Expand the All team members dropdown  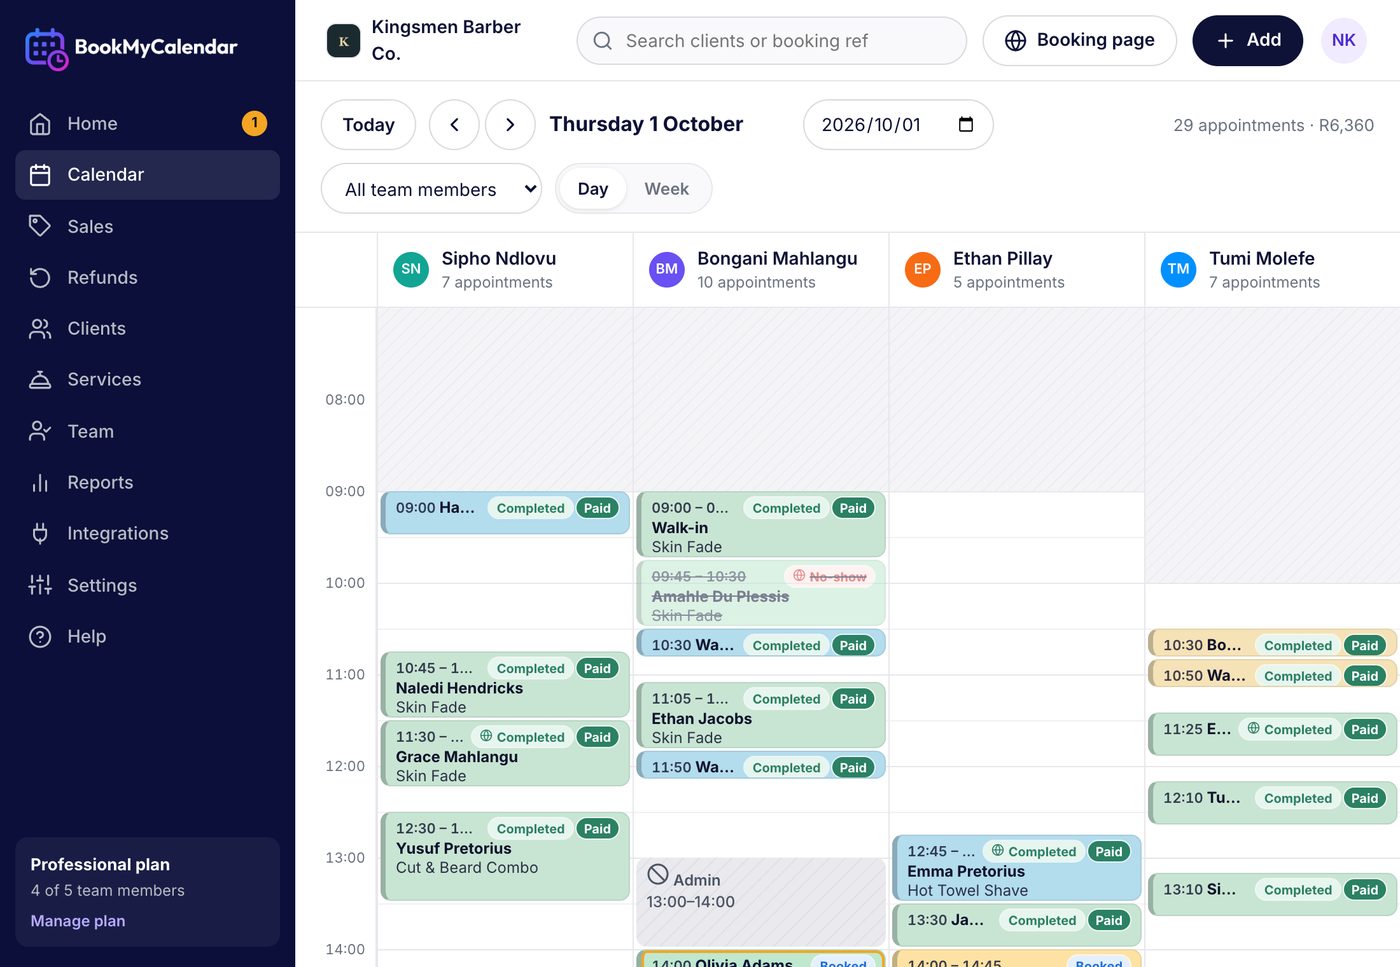coord(431,189)
